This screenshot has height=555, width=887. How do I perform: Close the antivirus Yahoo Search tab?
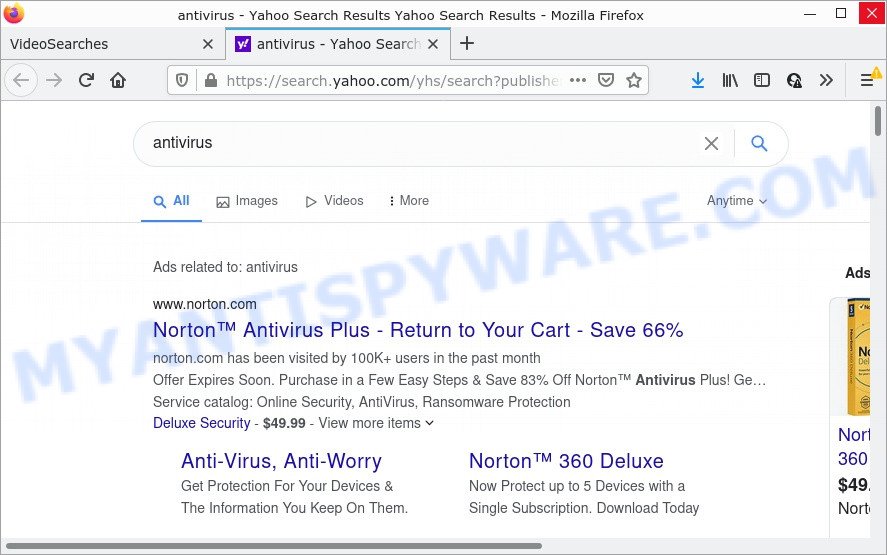(433, 44)
